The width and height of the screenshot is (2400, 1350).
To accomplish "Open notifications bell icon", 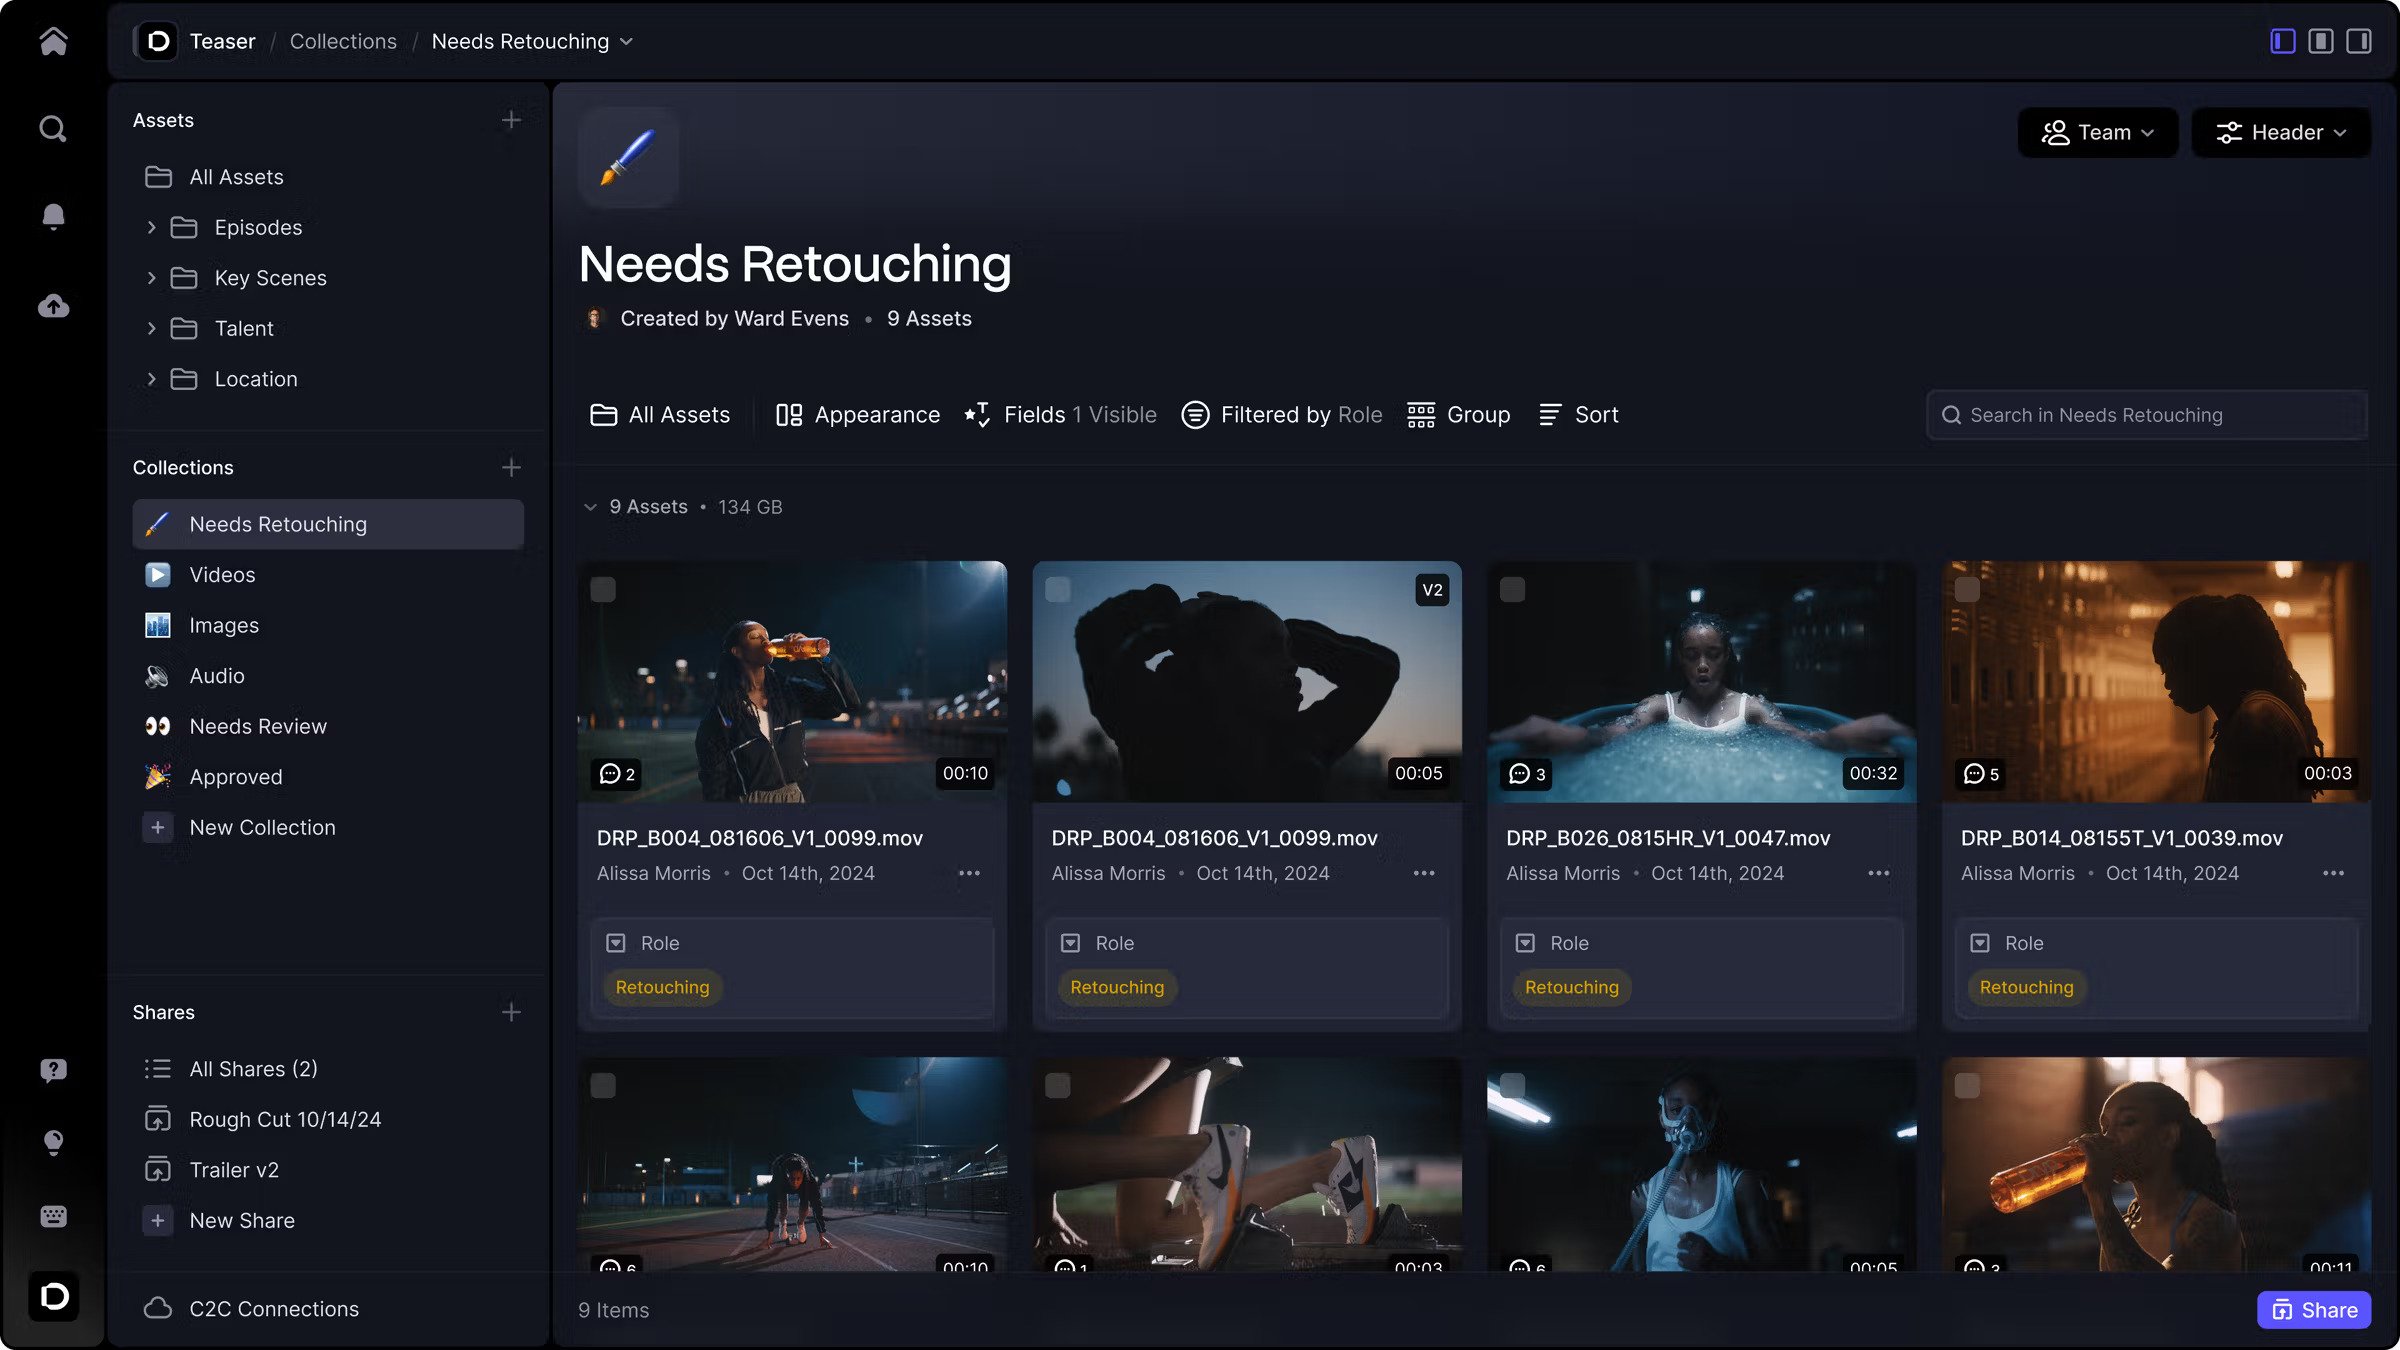I will (x=53, y=216).
